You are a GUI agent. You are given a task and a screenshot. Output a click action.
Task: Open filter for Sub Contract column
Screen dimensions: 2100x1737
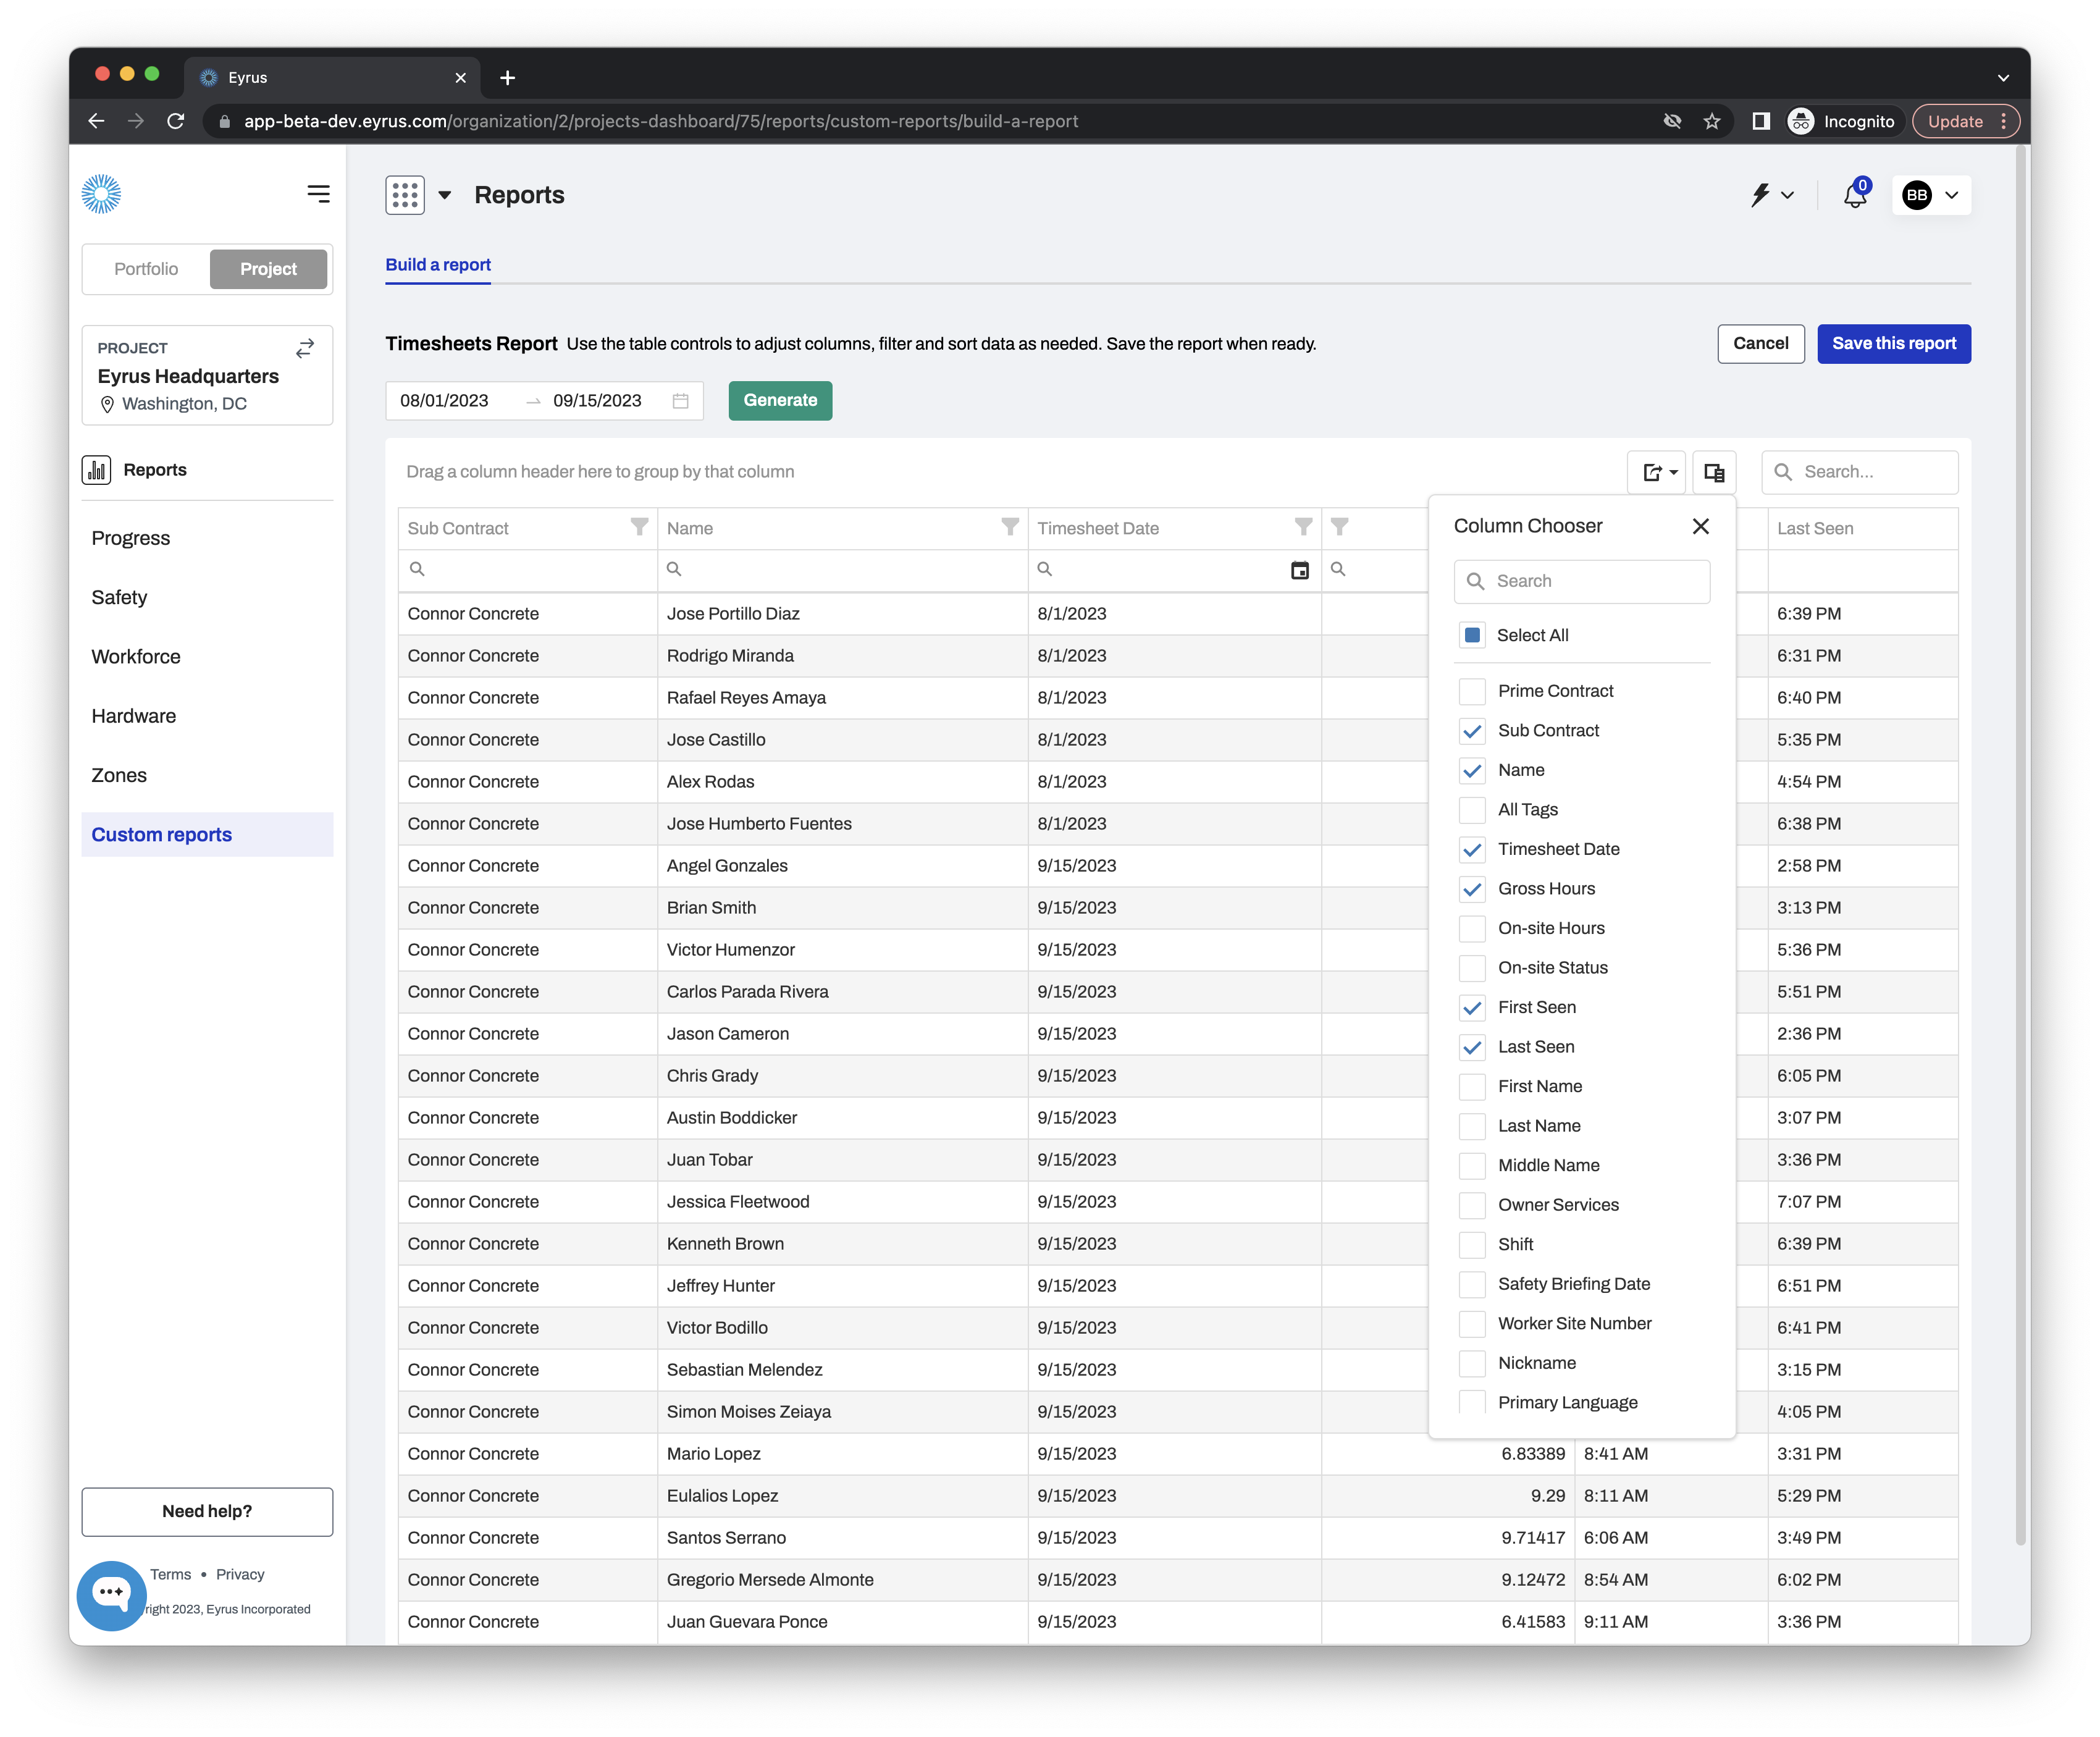639,527
